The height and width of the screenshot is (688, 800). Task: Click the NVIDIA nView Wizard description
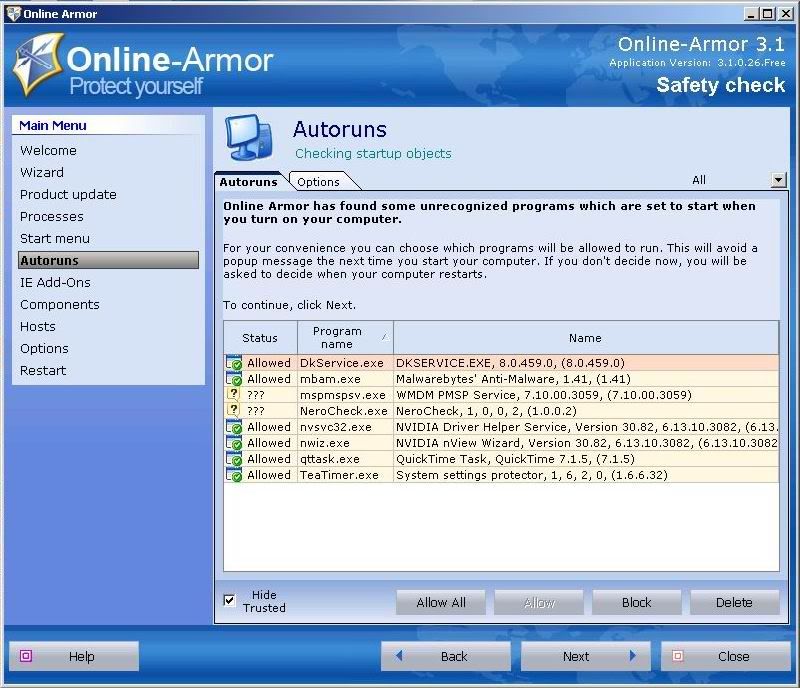(587, 443)
